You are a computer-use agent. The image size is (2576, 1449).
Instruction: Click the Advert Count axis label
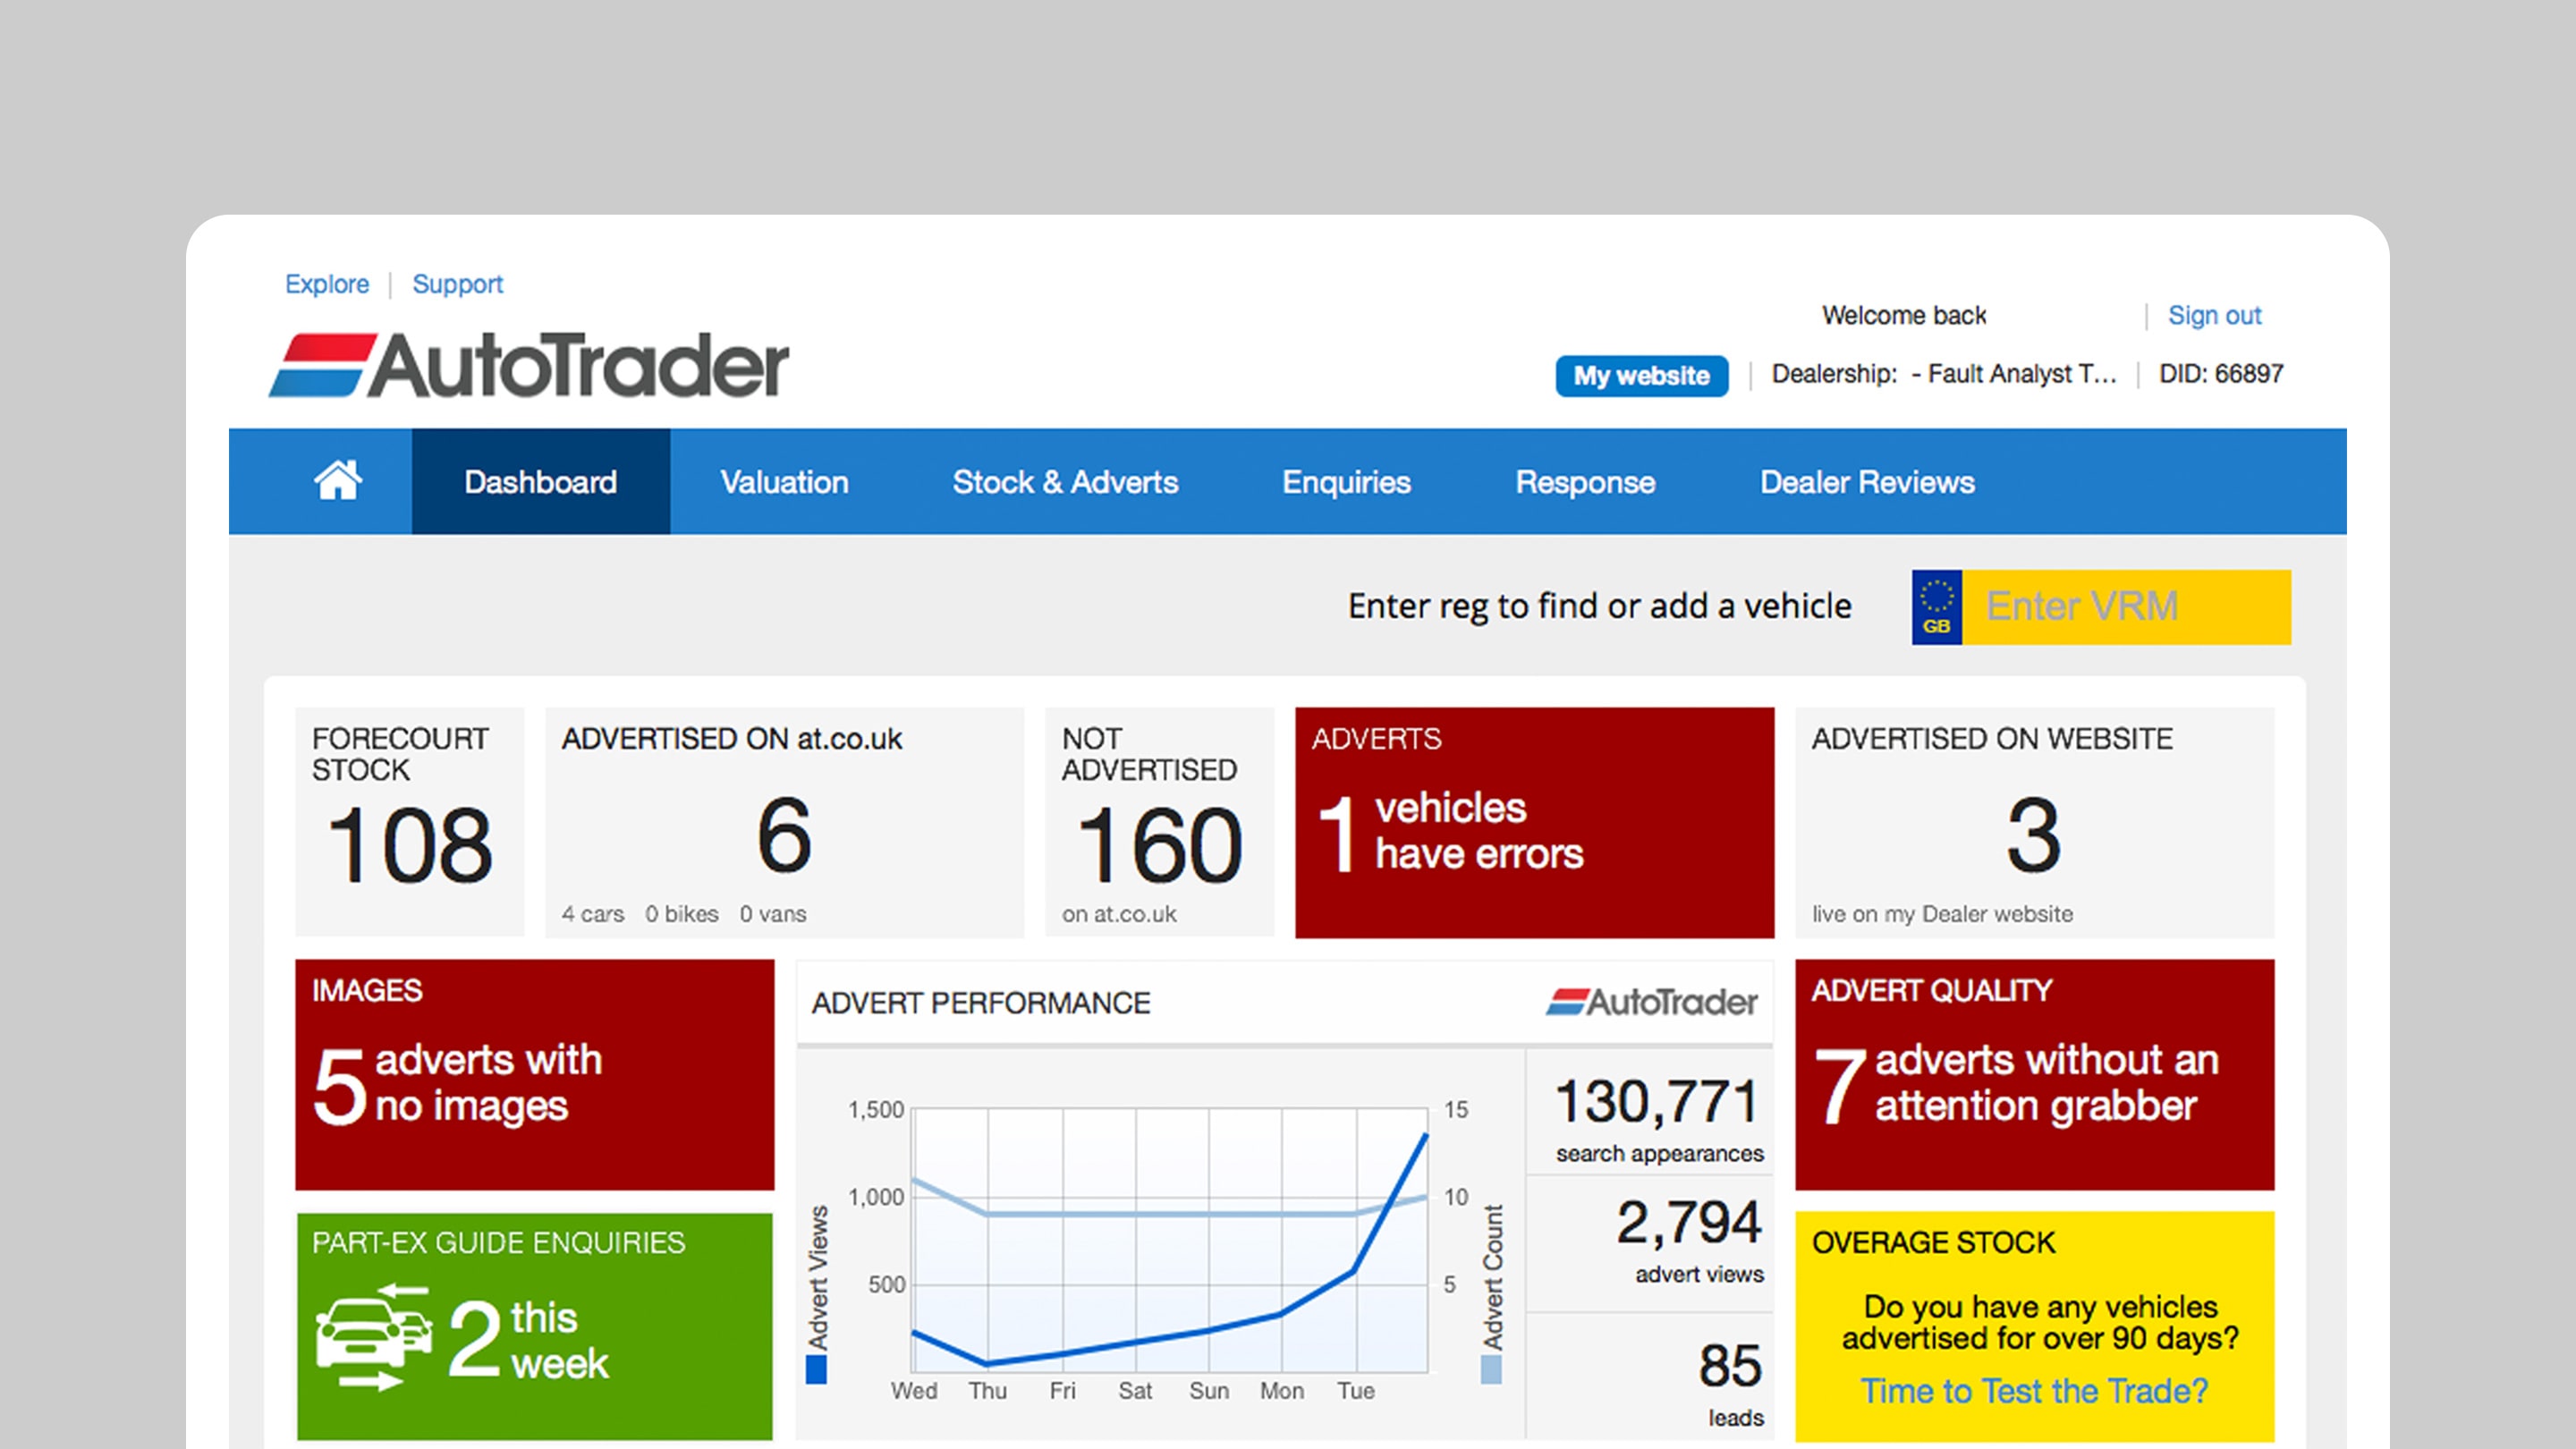pos(1493,1277)
